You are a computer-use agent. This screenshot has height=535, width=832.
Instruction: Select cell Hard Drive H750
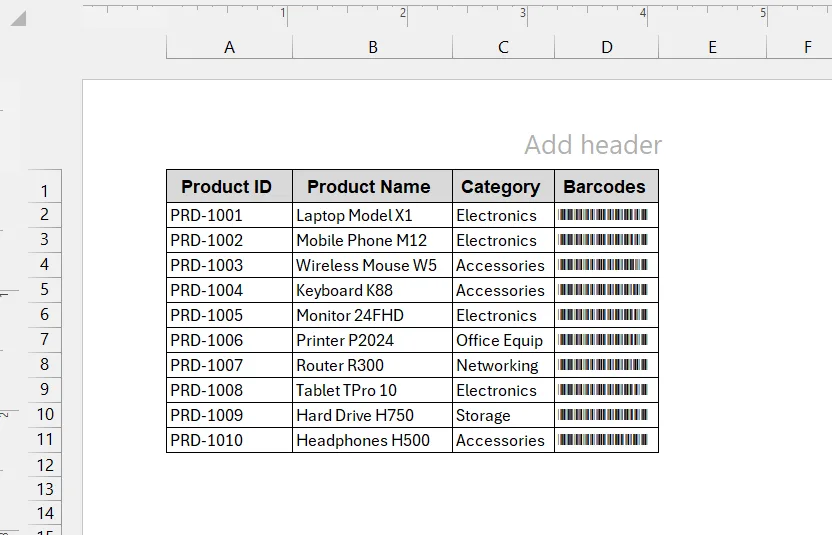point(372,415)
